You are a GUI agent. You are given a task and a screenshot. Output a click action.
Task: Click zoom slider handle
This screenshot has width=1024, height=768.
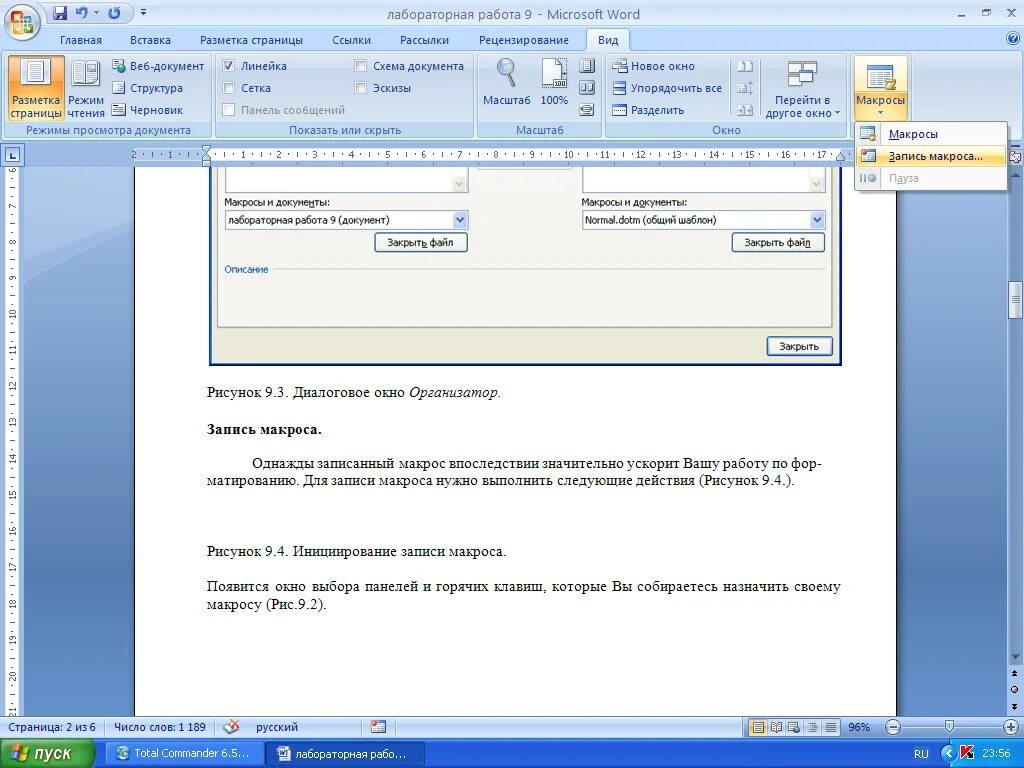pyautogui.click(x=949, y=727)
